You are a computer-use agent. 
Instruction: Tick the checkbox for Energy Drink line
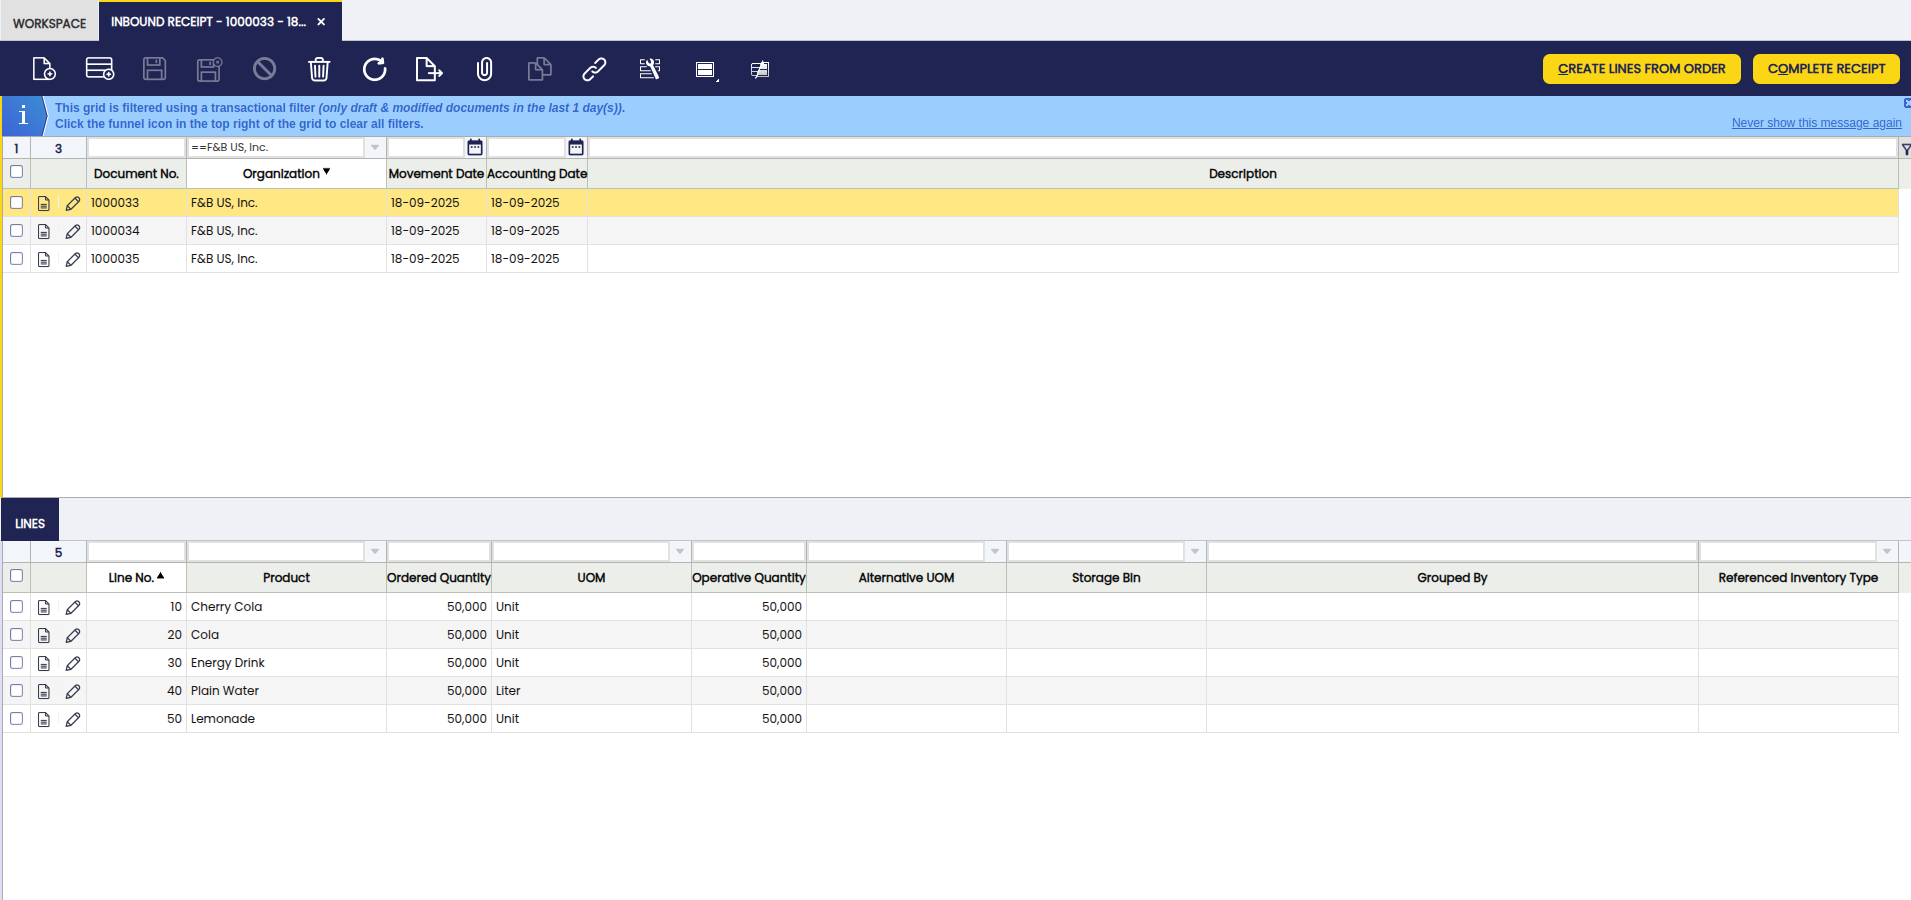[16, 663]
